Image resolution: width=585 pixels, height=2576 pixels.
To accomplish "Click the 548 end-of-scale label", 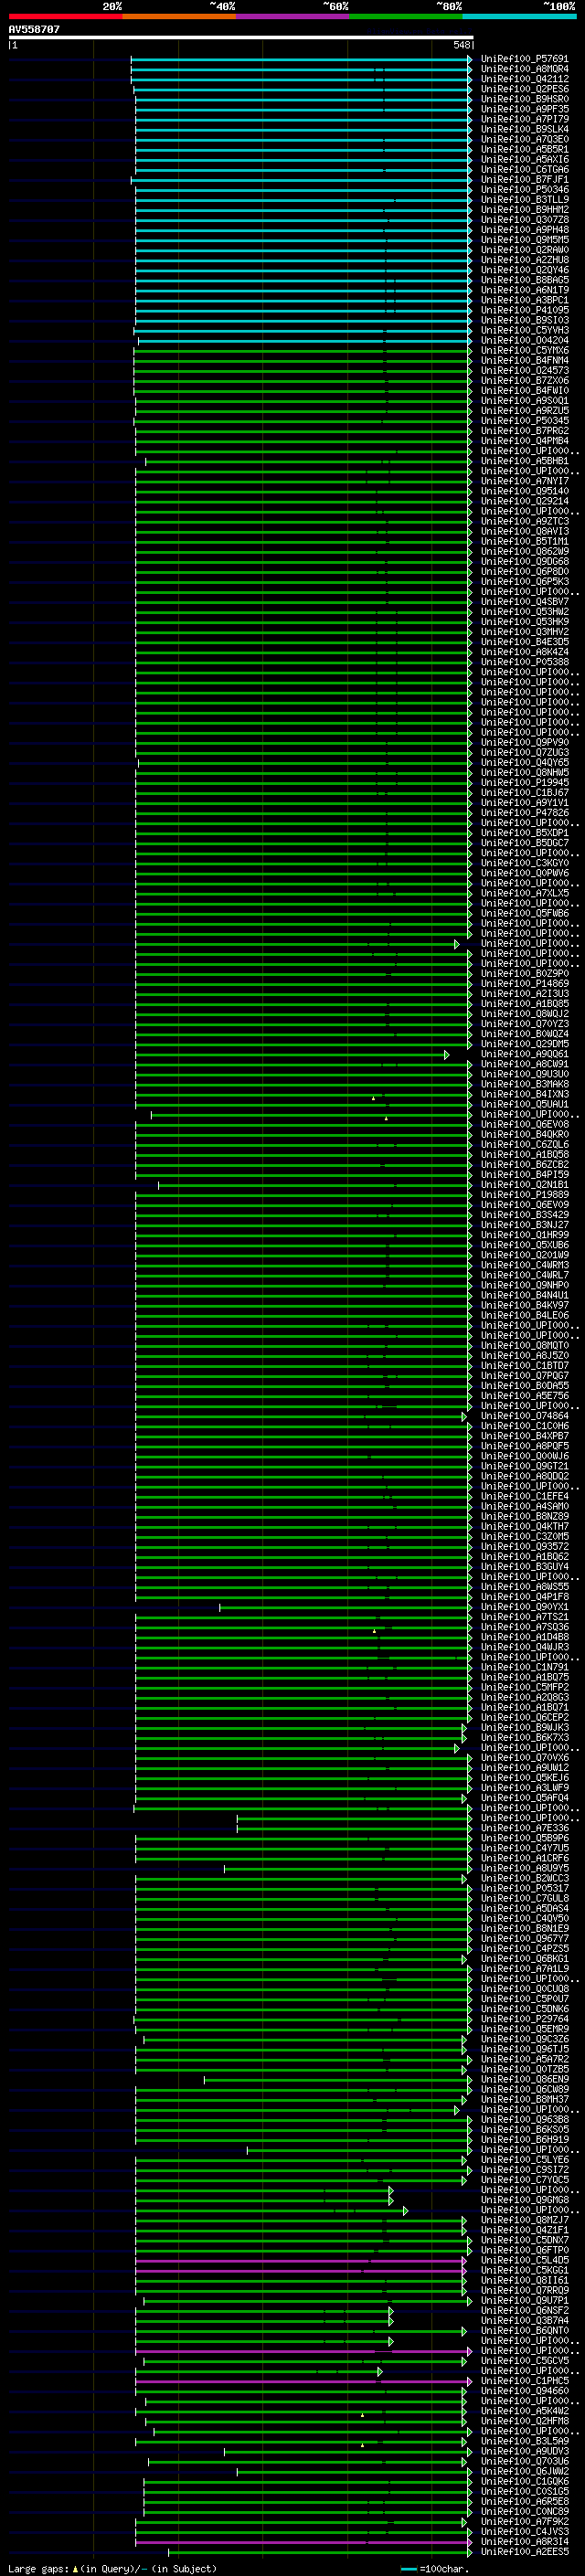I will click(461, 45).
